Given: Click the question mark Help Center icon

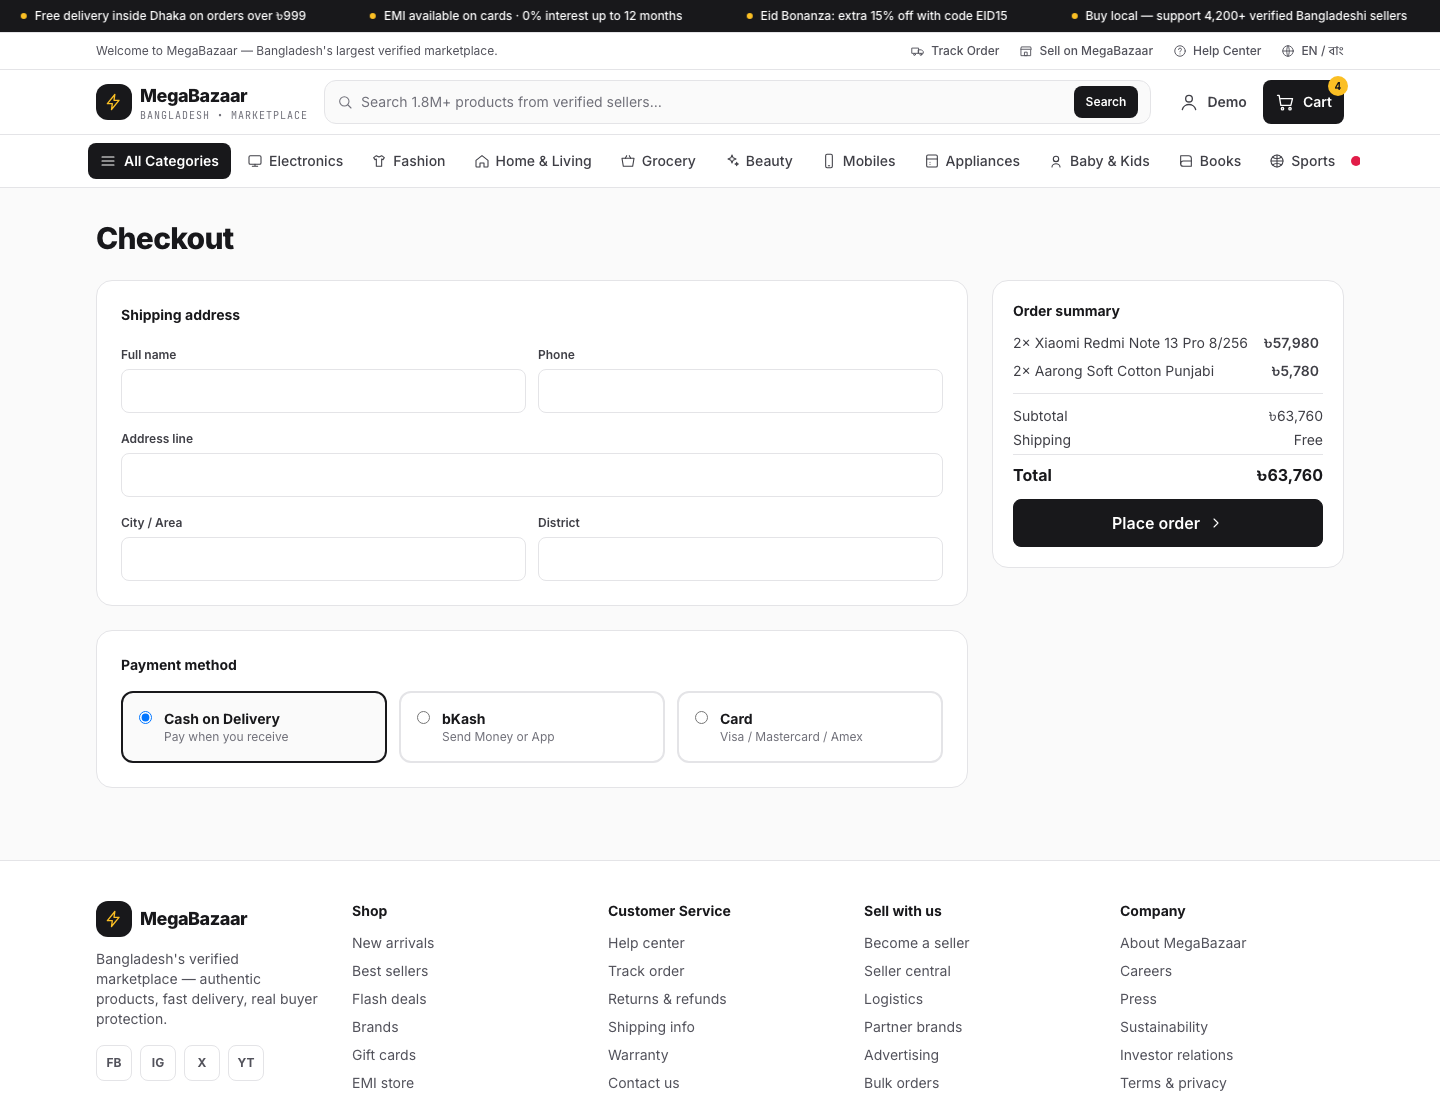Looking at the screenshot, I should point(1180,51).
